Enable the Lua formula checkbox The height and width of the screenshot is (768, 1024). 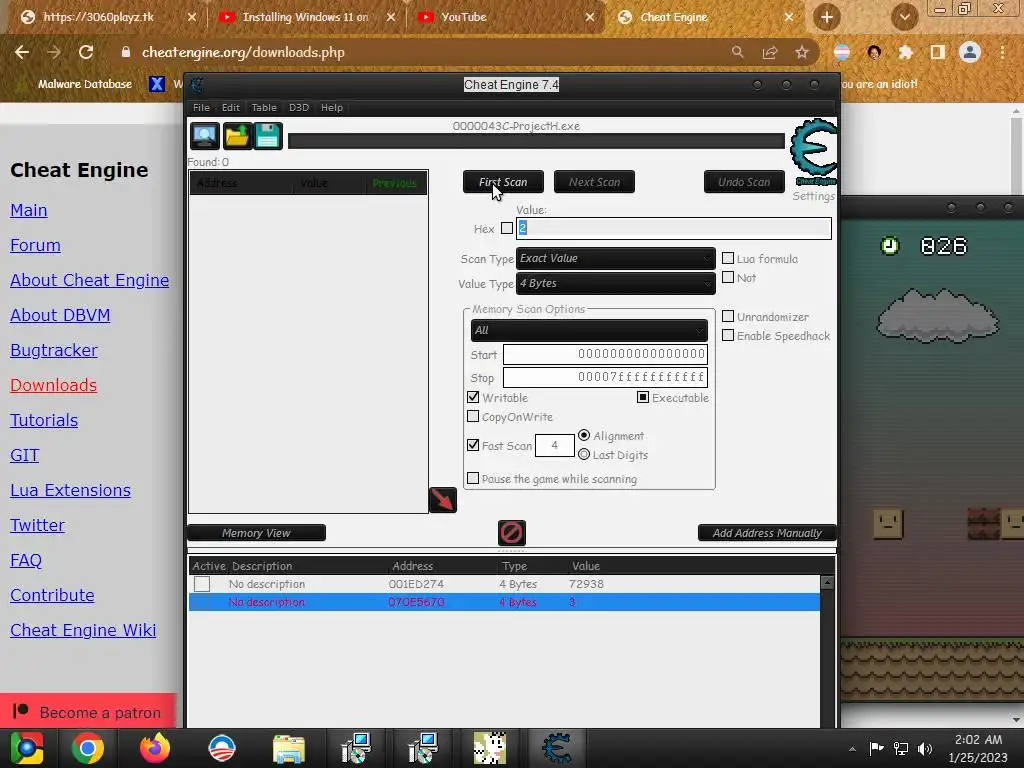click(728, 258)
